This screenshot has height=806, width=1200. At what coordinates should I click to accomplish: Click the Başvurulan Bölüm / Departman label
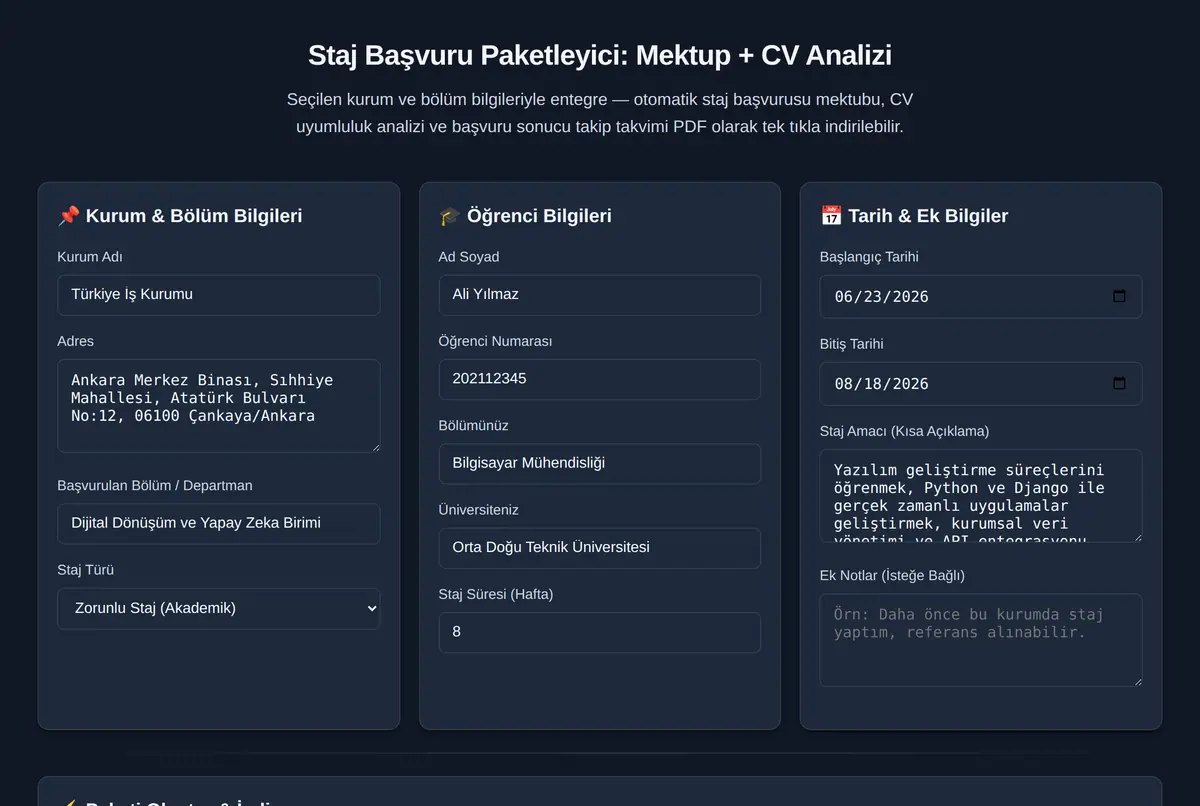pos(155,485)
